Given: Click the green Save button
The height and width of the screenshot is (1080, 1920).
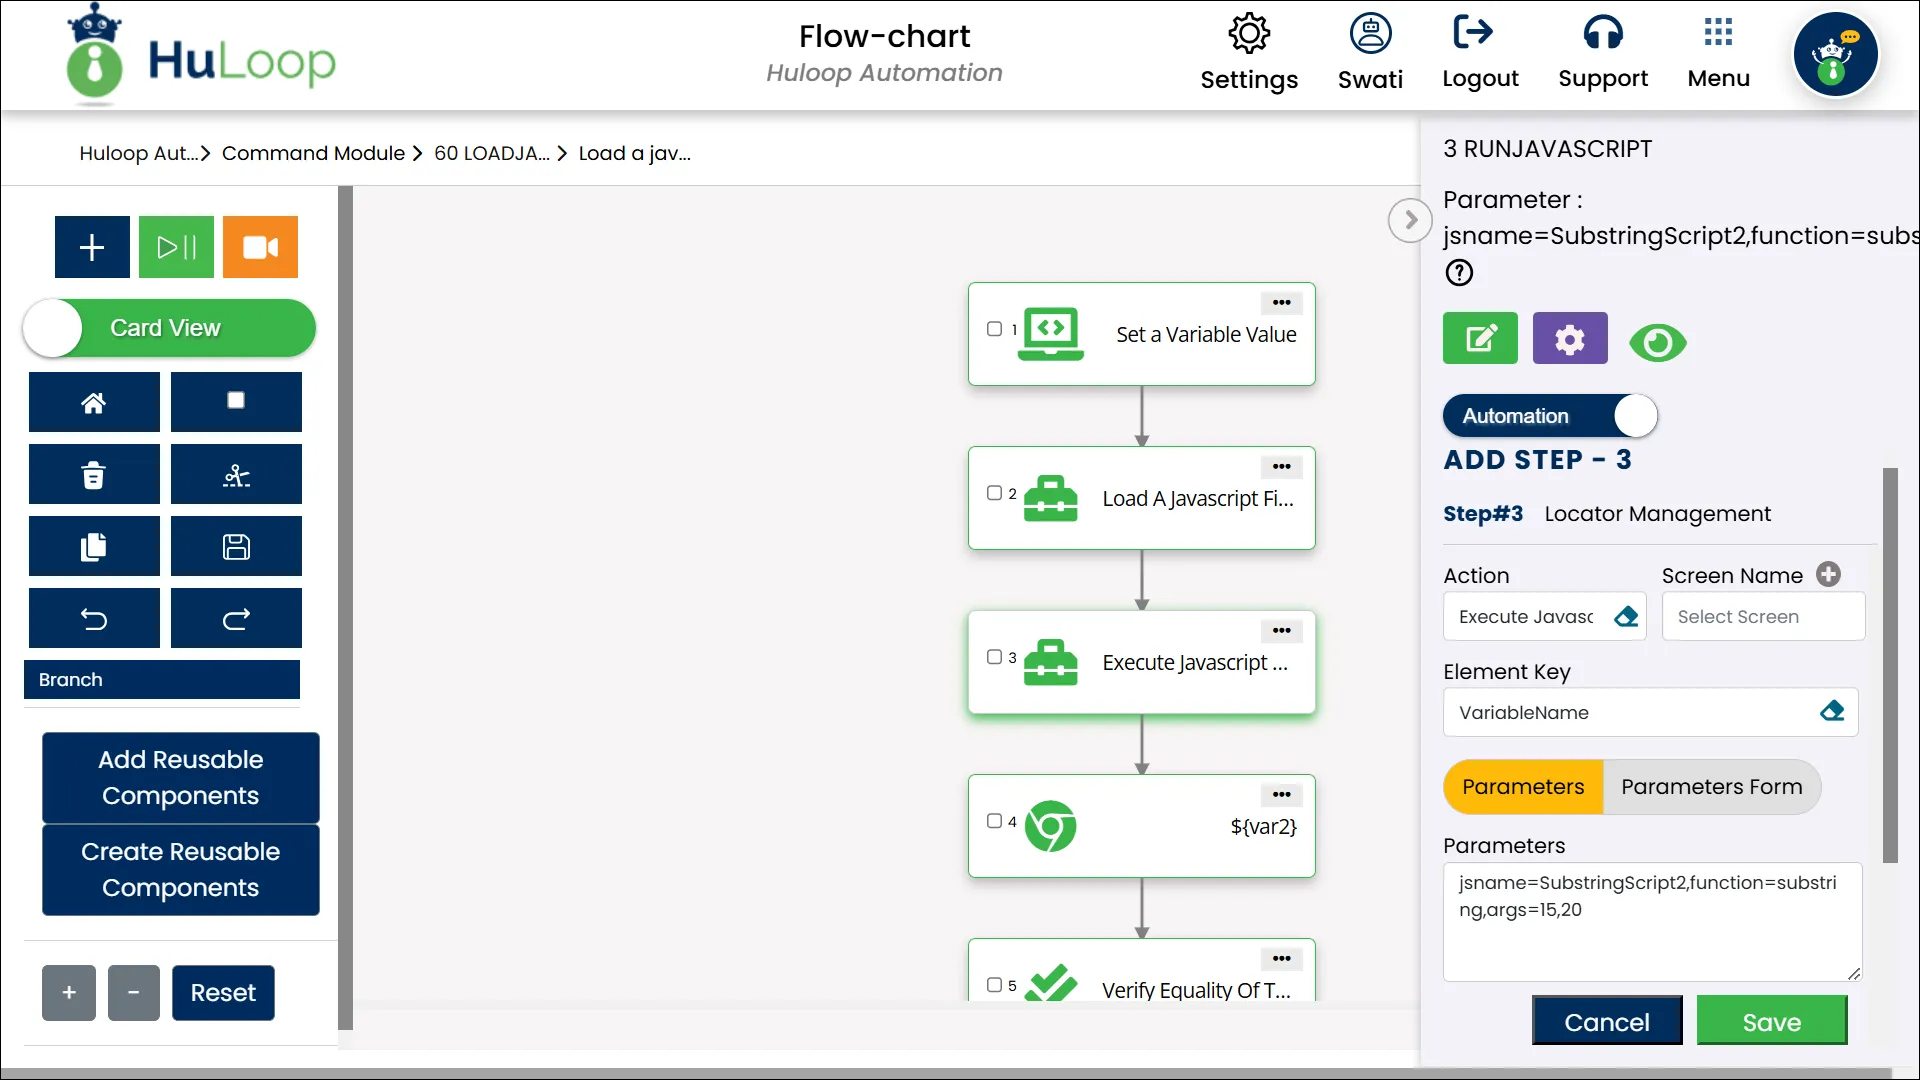Looking at the screenshot, I should (x=1771, y=1022).
